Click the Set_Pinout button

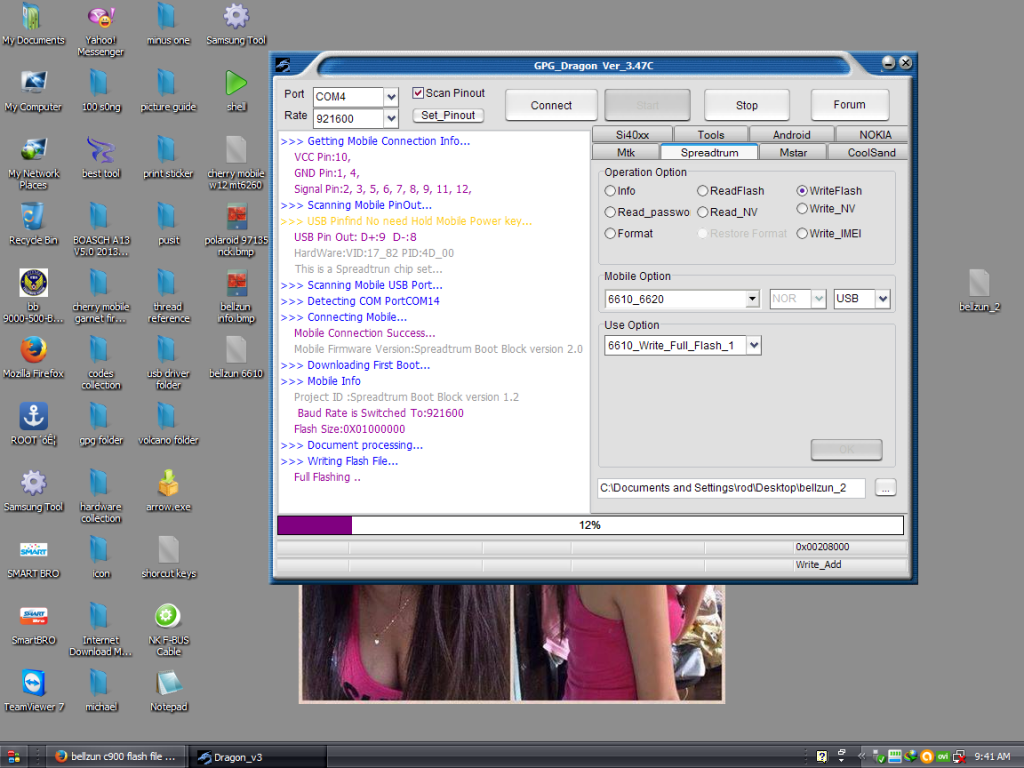click(448, 116)
